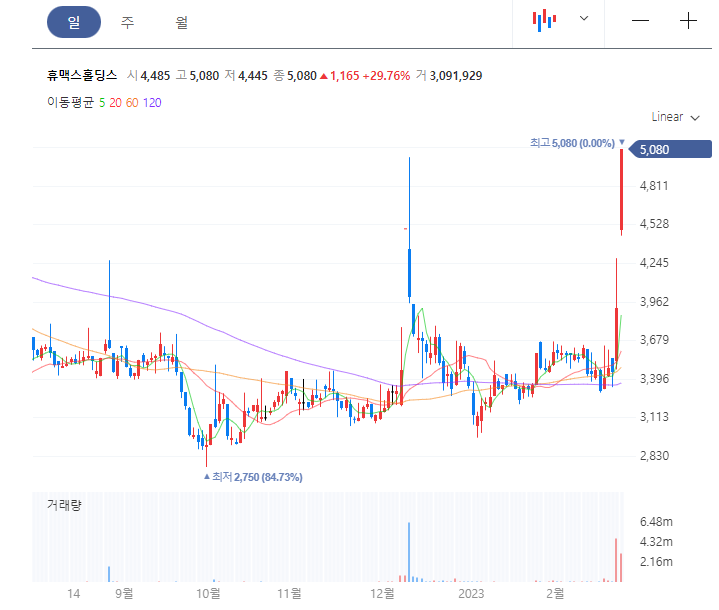Open the Linear scale dropdown
Viewport: 719px width, 610px height.
[x=675, y=117]
